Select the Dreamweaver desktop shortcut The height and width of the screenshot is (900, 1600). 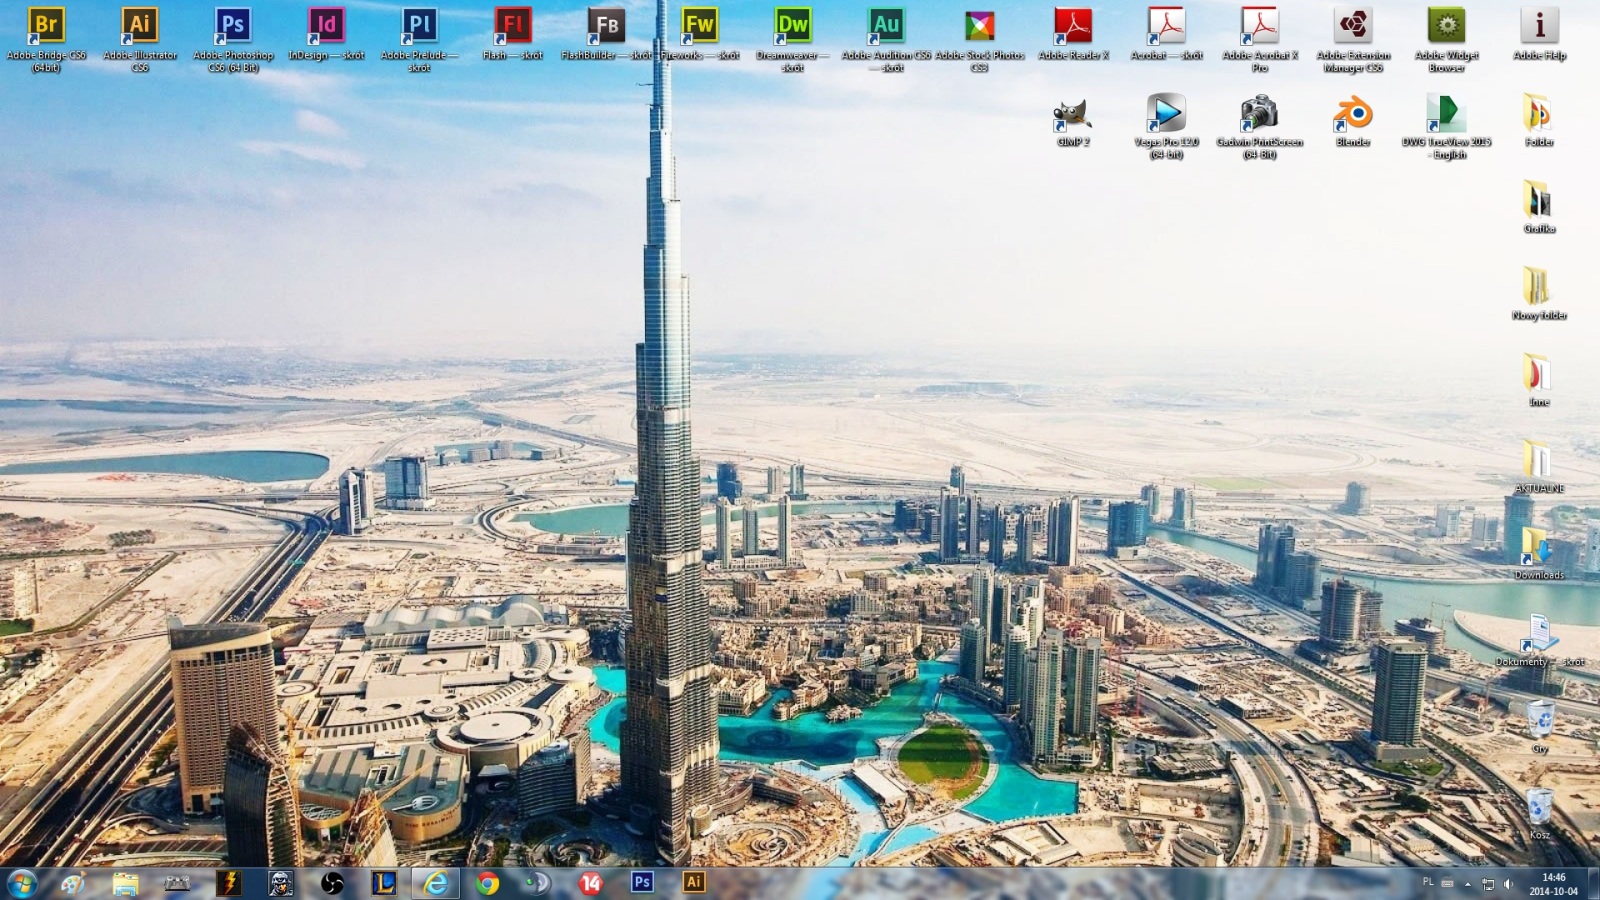[793, 39]
